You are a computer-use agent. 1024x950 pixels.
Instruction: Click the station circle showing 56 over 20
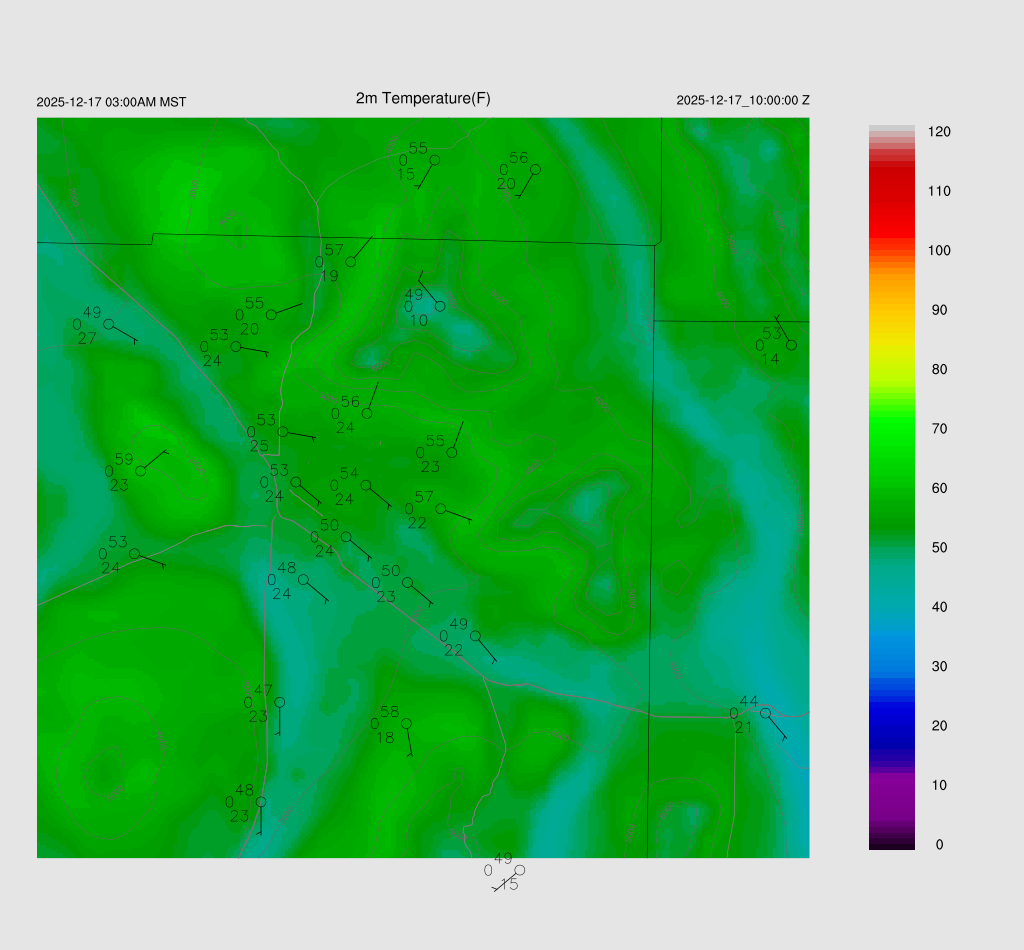click(x=535, y=169)
